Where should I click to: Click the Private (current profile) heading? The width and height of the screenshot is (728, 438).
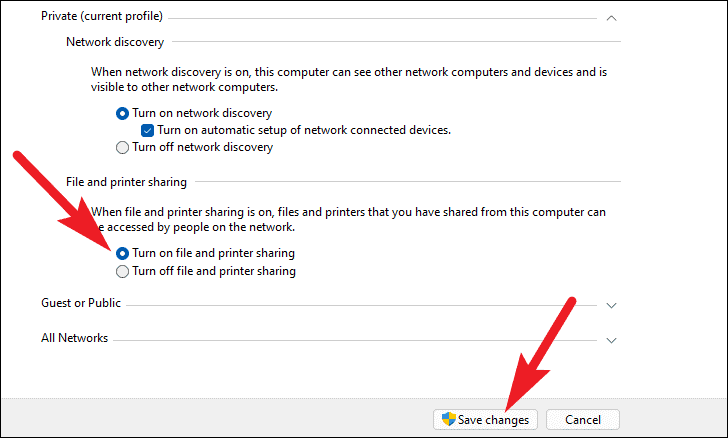pos(102,16)
